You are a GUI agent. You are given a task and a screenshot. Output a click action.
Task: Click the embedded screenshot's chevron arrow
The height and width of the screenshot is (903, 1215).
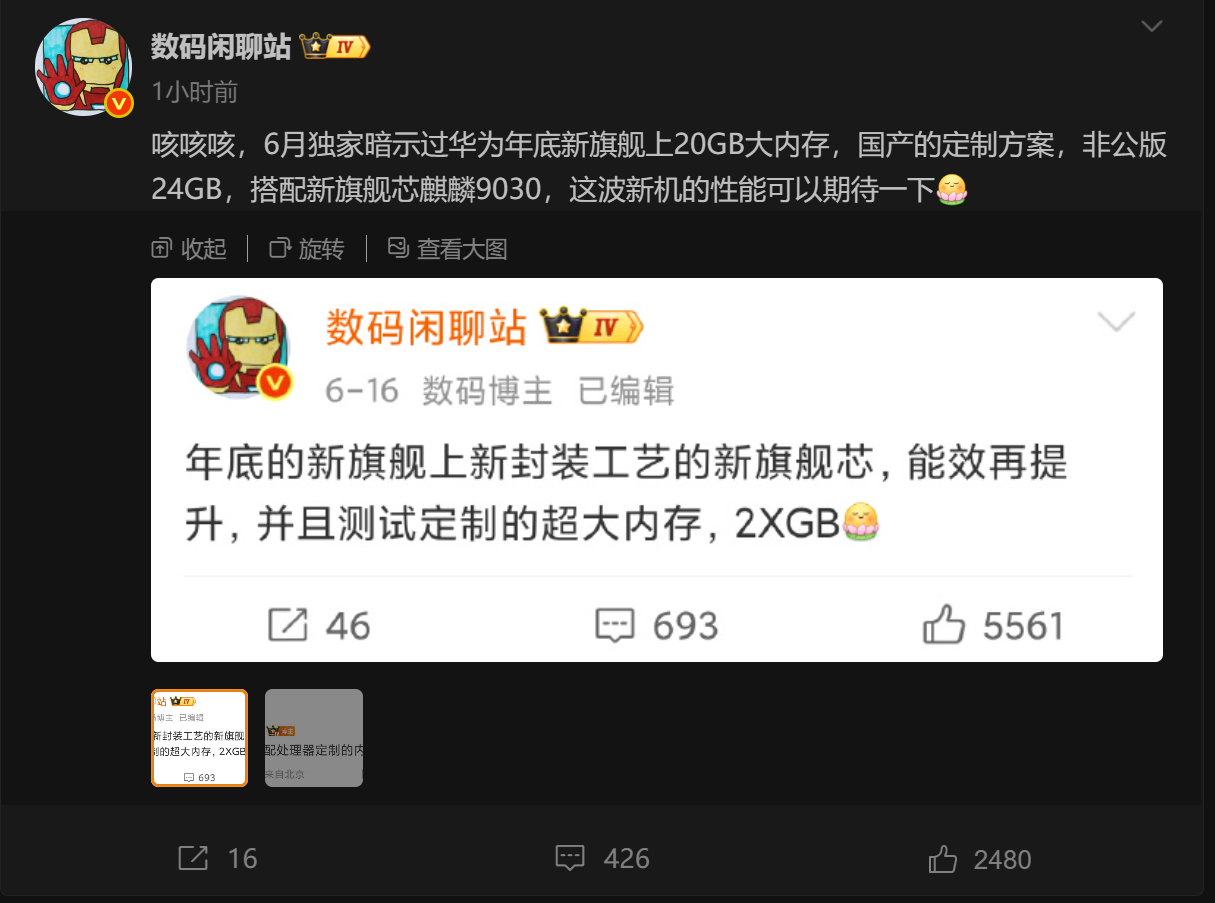coord(1116,322)
